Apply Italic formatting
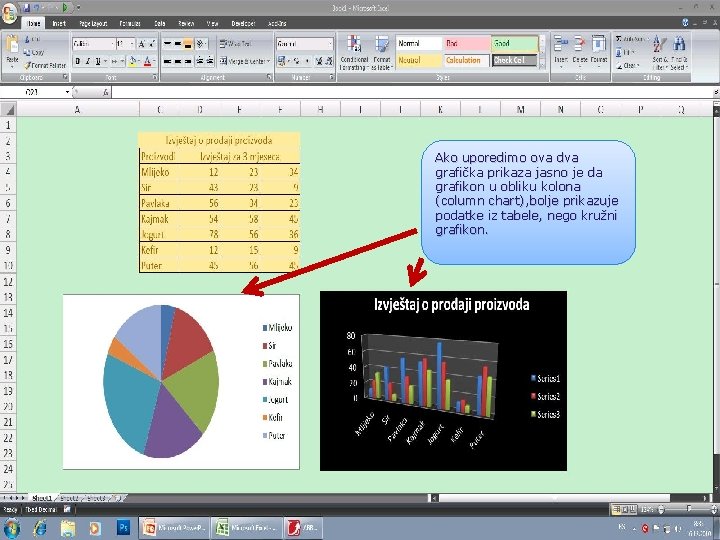720x540 pixels. [x=88, y=61]
